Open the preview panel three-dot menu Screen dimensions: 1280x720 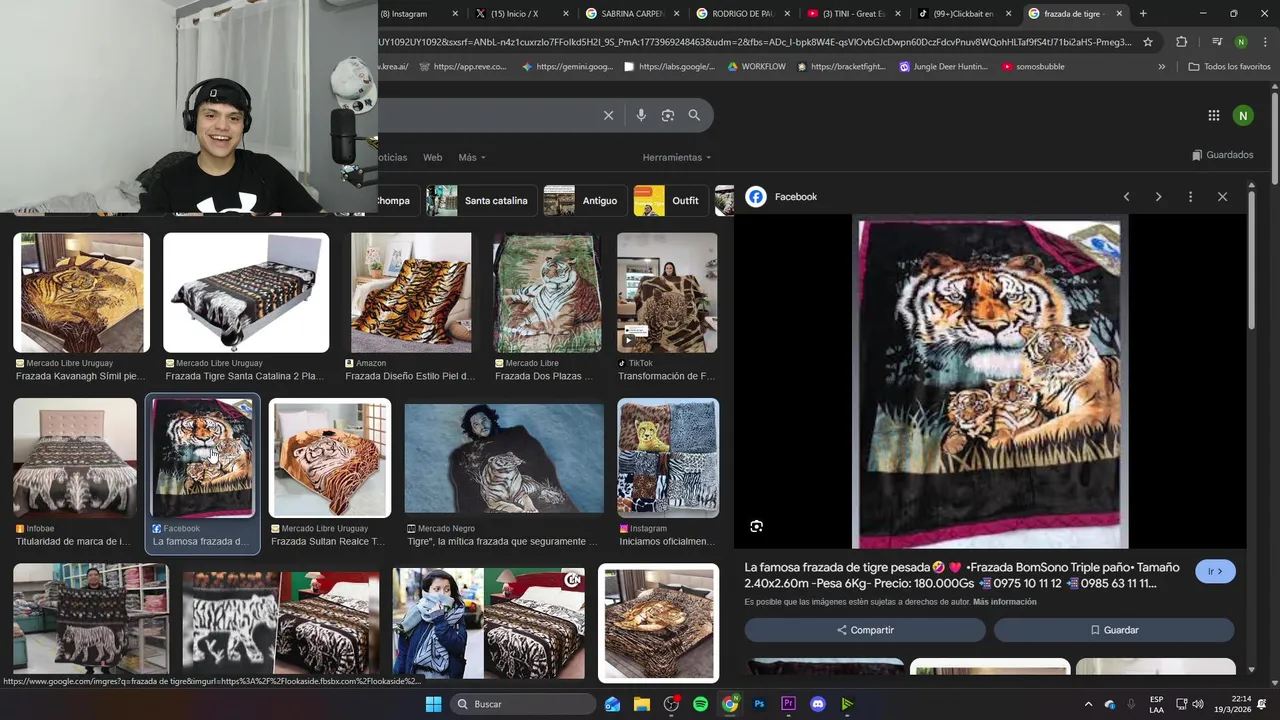click(x=1190, y=197)
